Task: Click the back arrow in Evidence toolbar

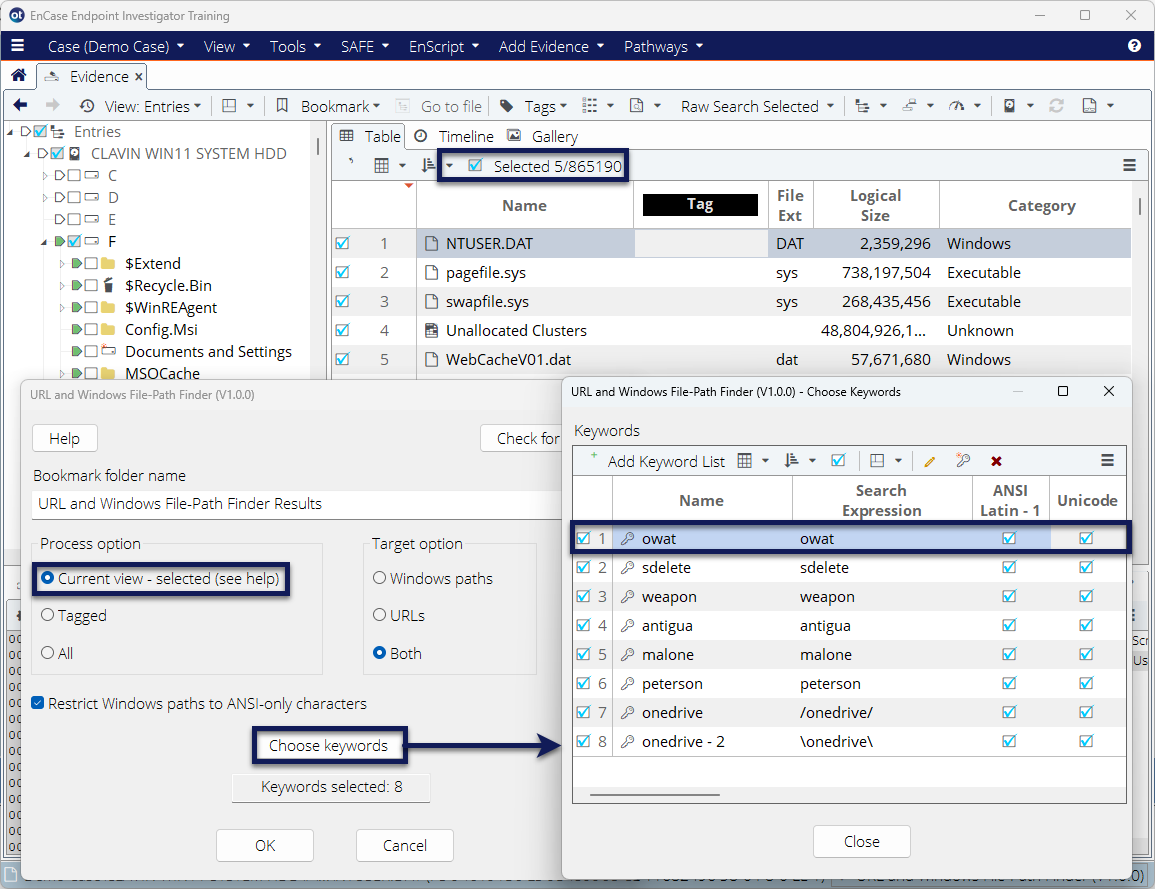Action: (x=21, y=105)
